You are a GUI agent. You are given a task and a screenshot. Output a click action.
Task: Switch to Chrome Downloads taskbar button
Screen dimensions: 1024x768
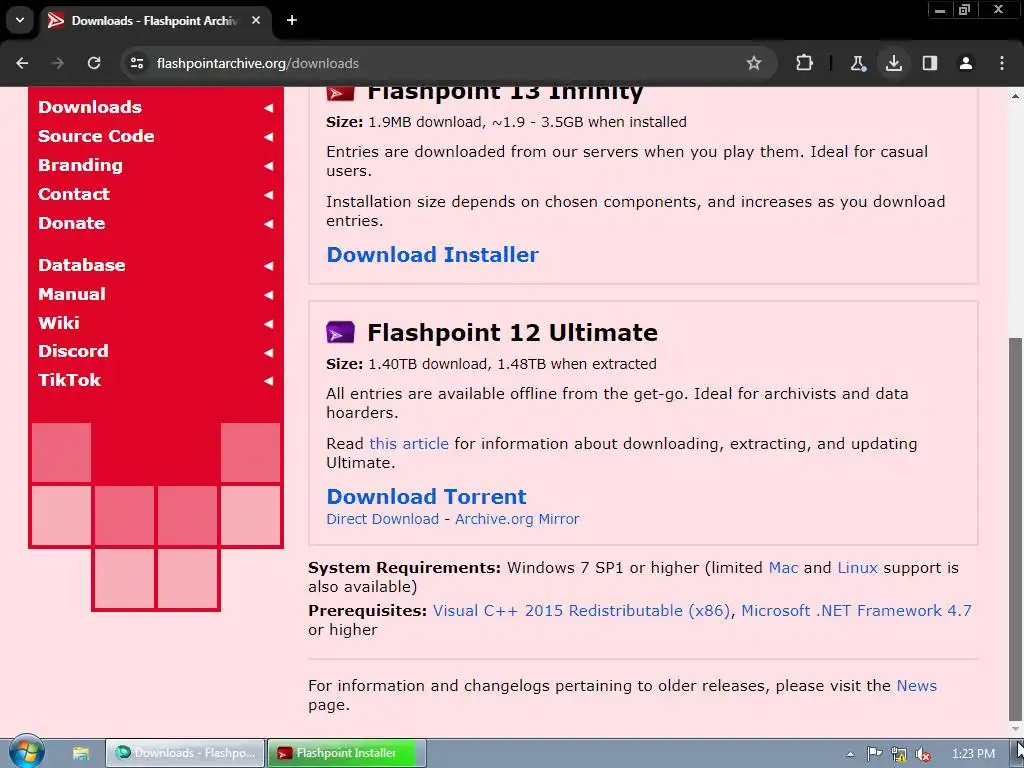point(185,753)
